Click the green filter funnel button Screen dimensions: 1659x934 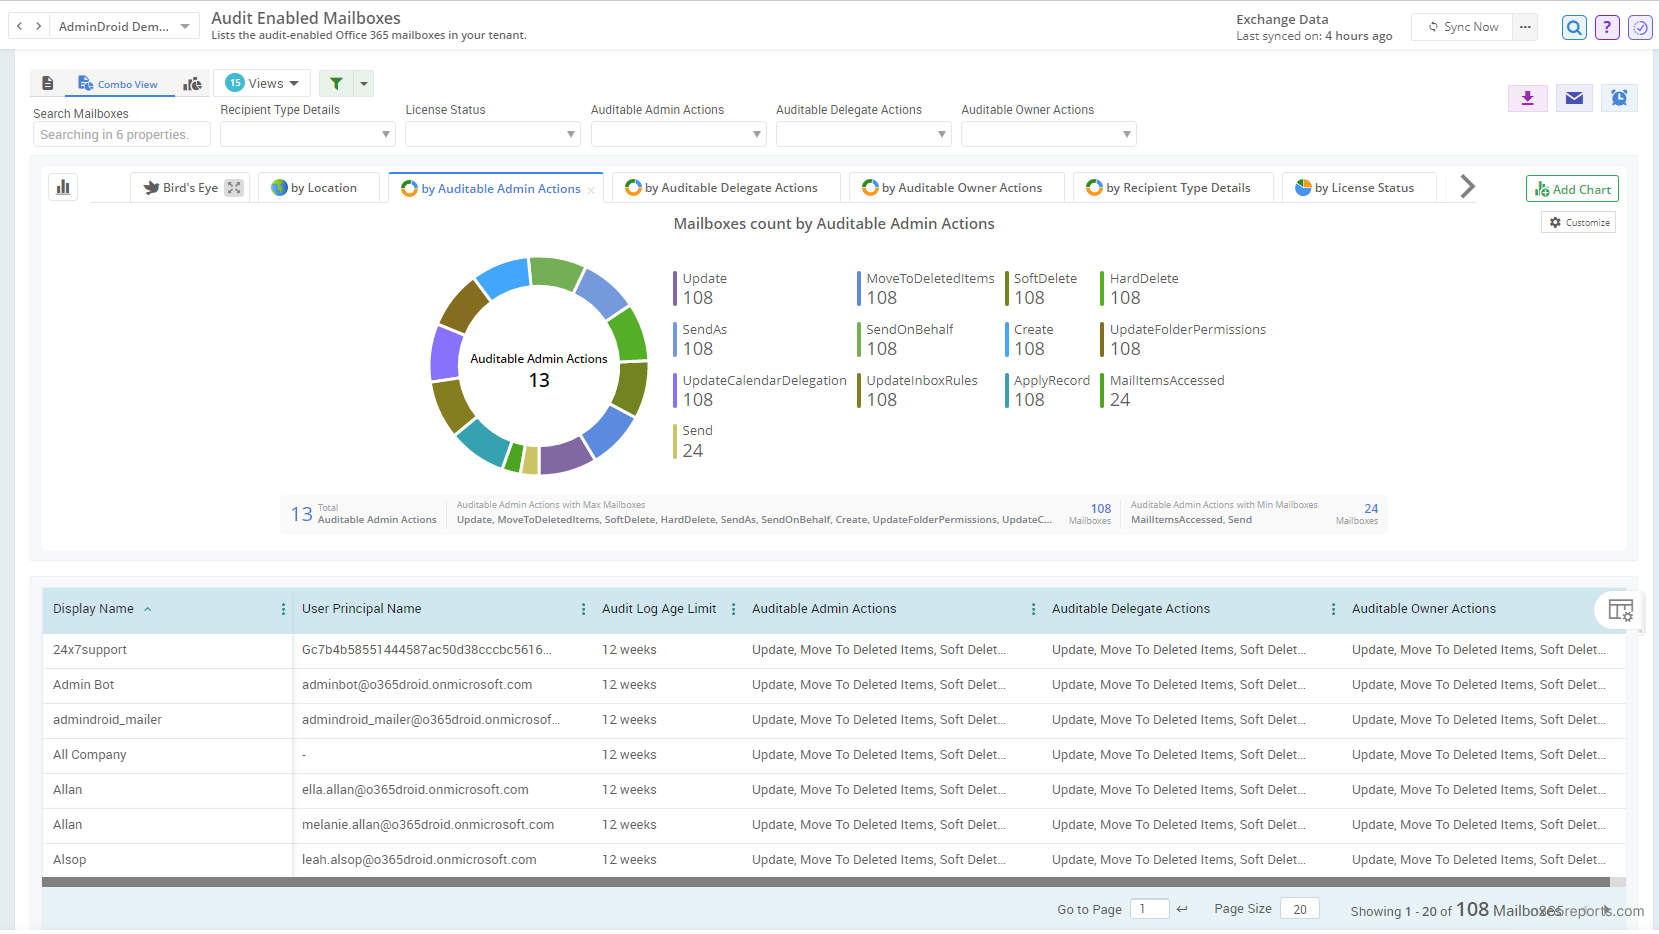pyautogui.click(x=336, y=84)
